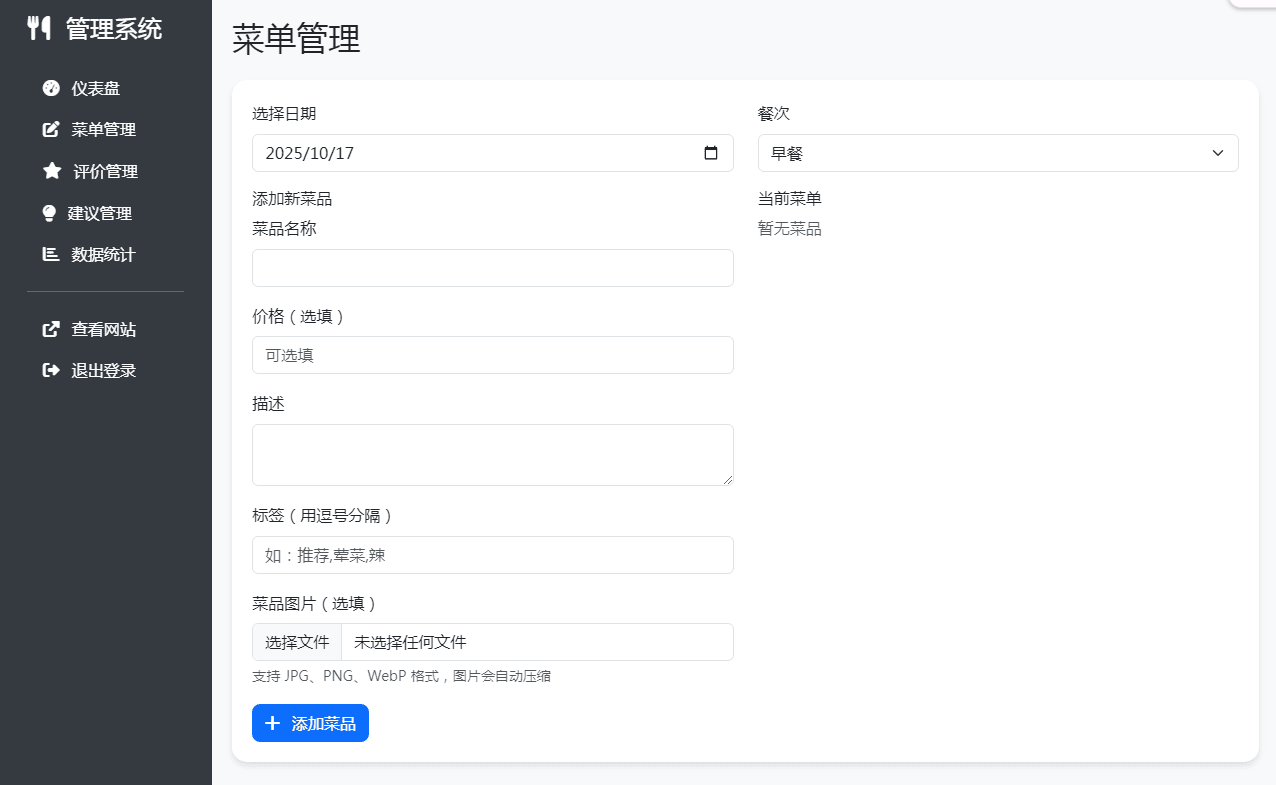
Task: Click the logout arrow icon
Action: click(x=51, y=371)
